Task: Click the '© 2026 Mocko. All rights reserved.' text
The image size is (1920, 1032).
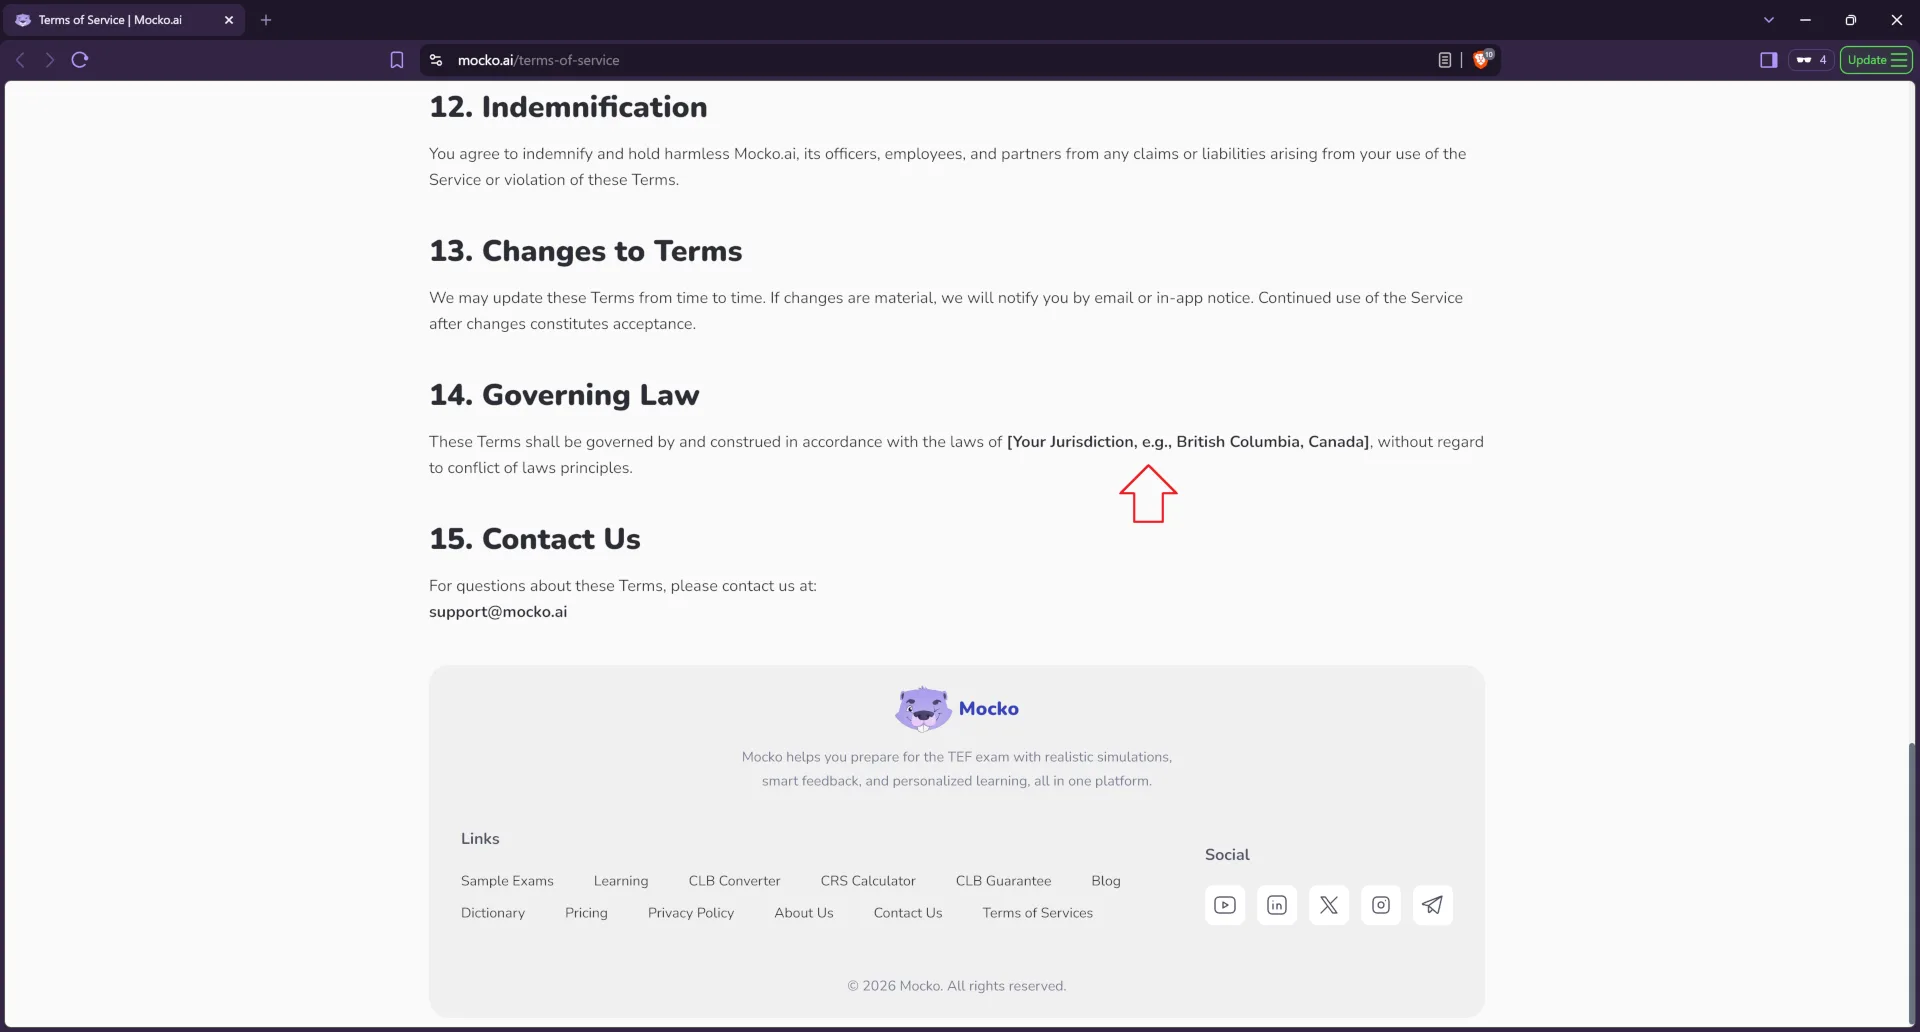Action: [956, 986]
